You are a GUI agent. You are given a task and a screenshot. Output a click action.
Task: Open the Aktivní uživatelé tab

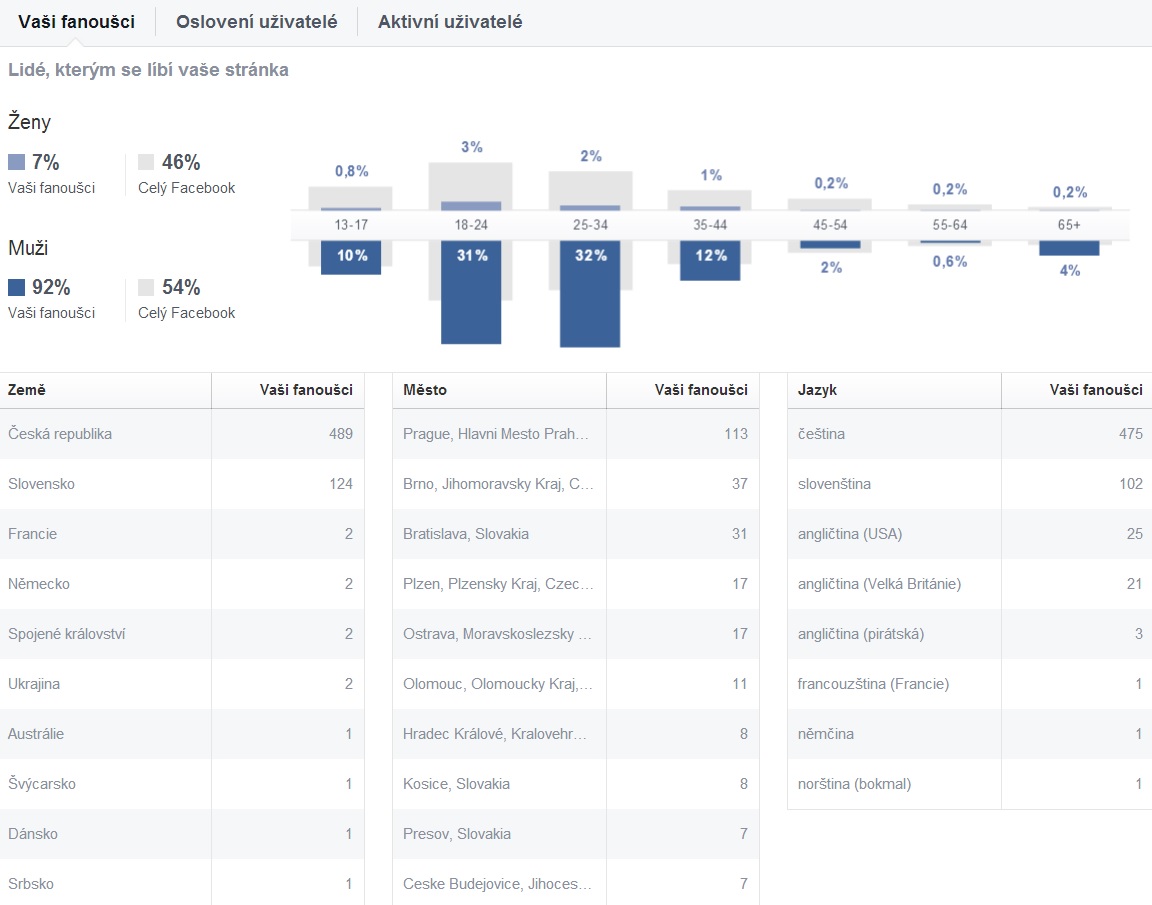coord(450,22)
